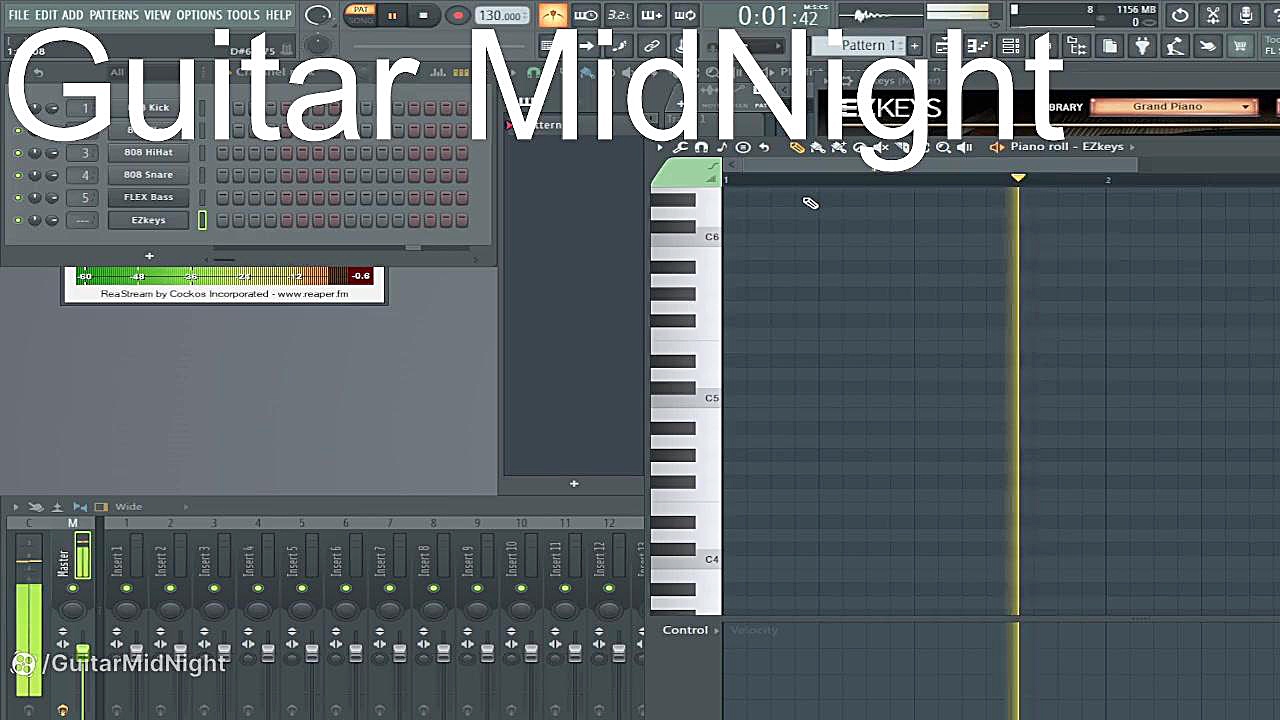Select the 808 Snare channel button
This screenshot has width=1280, height=720.
[148, 175]
